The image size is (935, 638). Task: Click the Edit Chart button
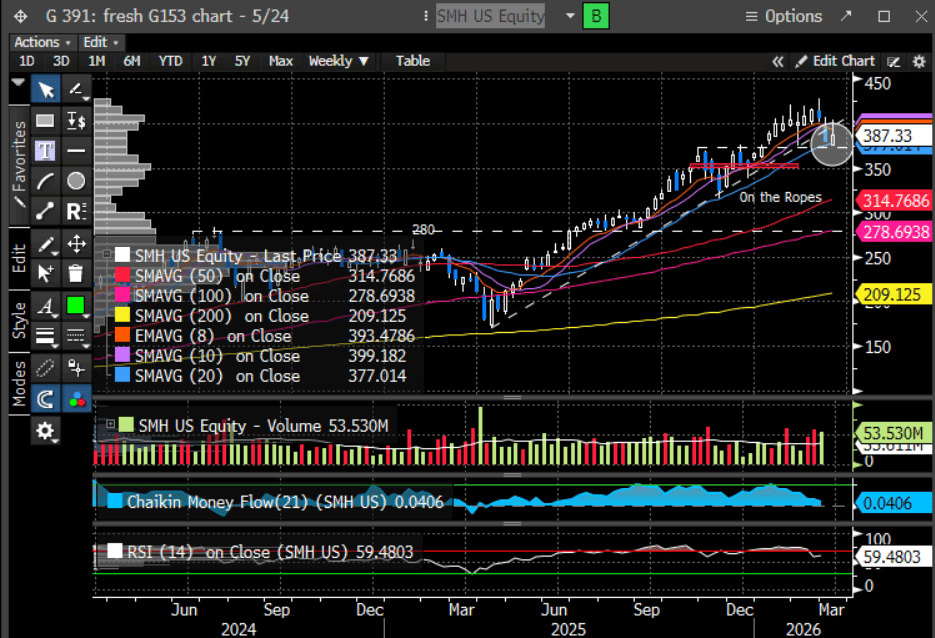tap(836, 61)
